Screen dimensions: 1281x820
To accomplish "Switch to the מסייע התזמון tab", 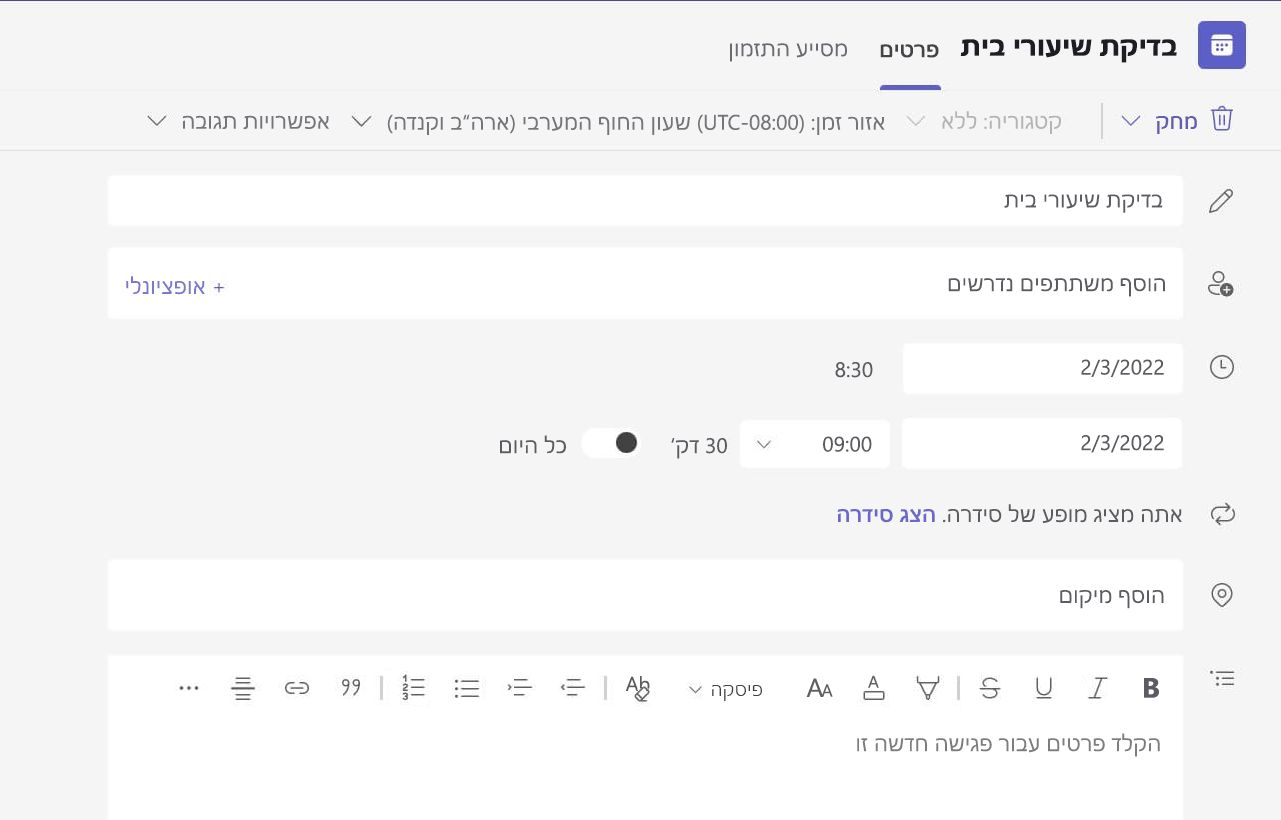I will [x=788, y=48].
